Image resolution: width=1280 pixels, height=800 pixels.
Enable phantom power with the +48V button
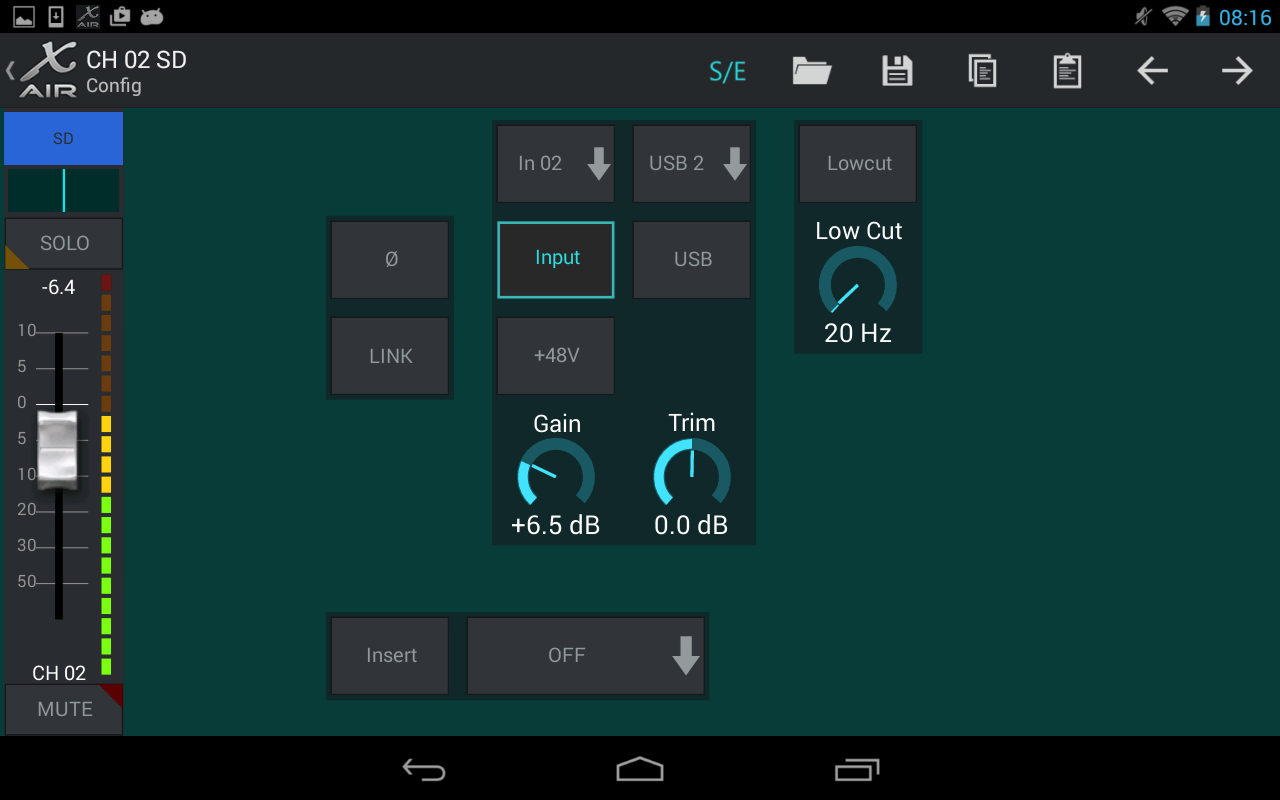pos(555,355)
